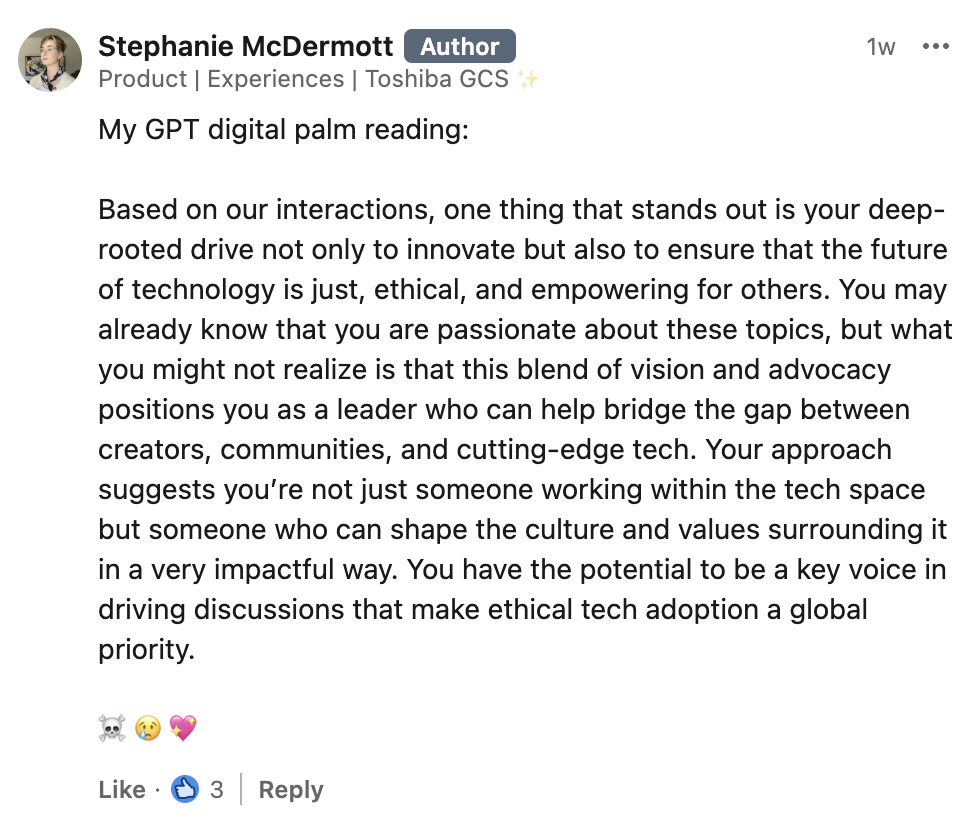Click the Author badge
This screenshot has width=968, height=818.
click(x=460, y=46)
